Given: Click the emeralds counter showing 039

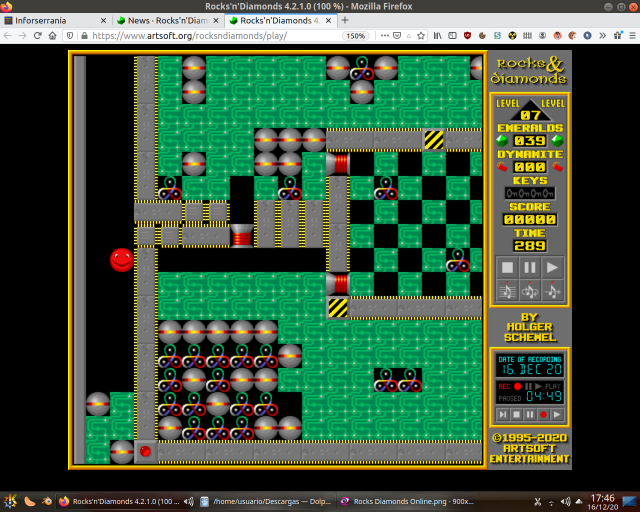Looking at the screenshot, I should point(530,141).
